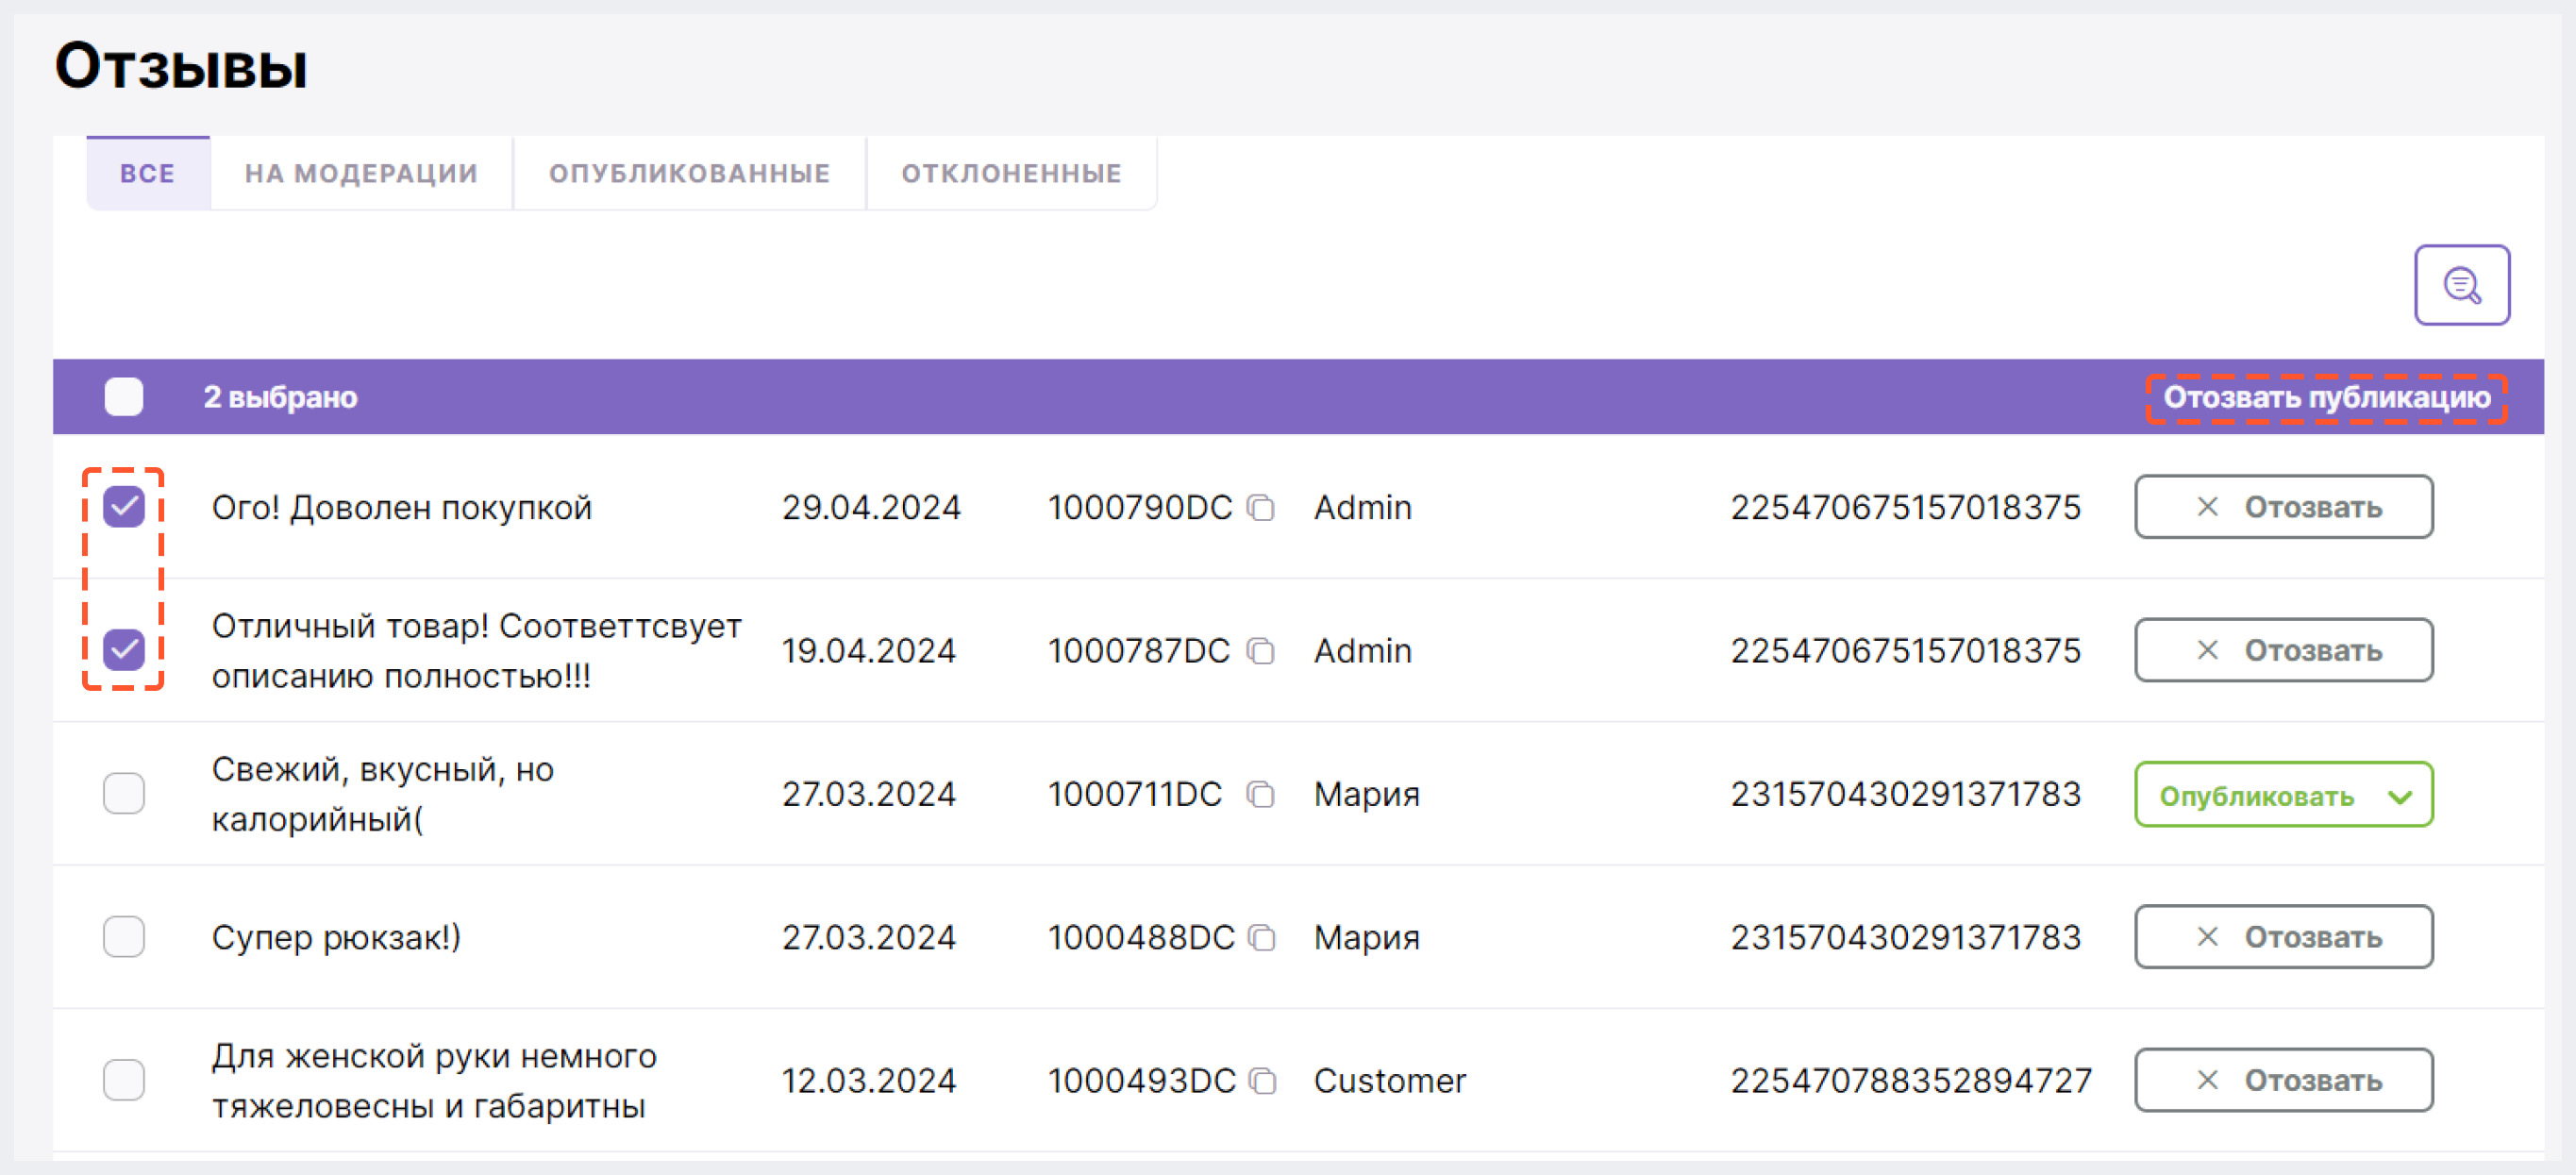Select review text 'Свежий, вкусный, но калорийный('

382,794
